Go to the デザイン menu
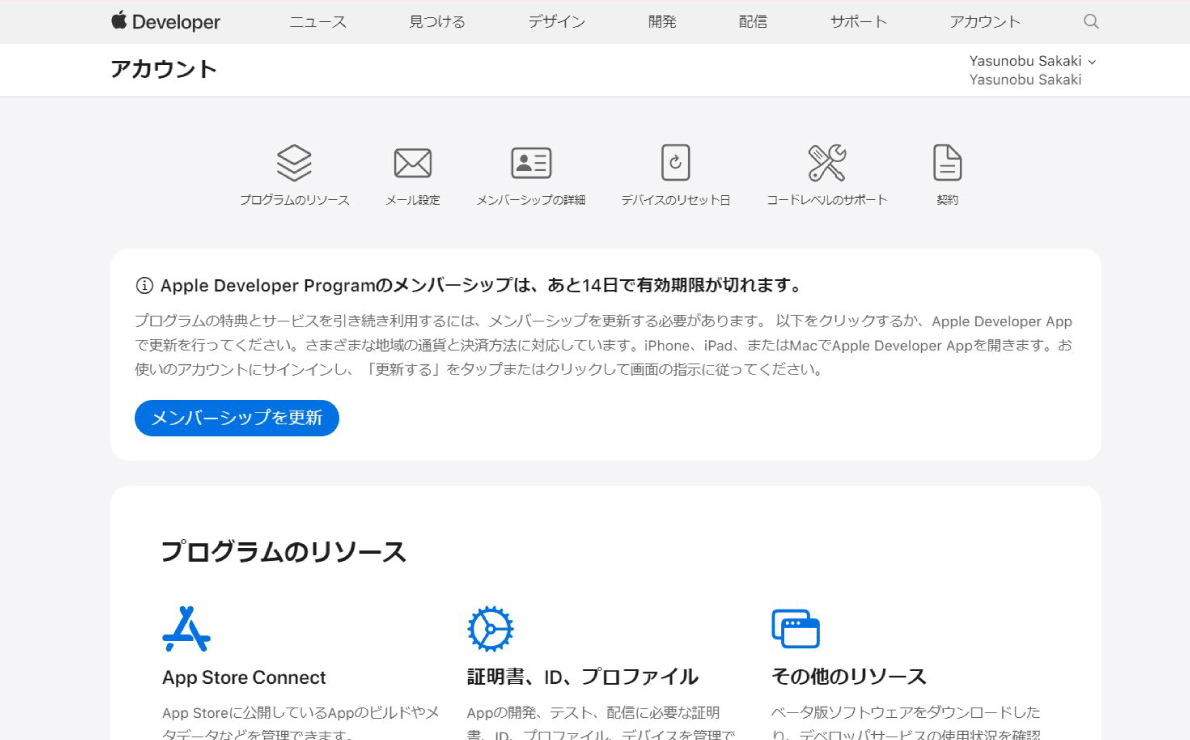 click(x=557, y=21)
